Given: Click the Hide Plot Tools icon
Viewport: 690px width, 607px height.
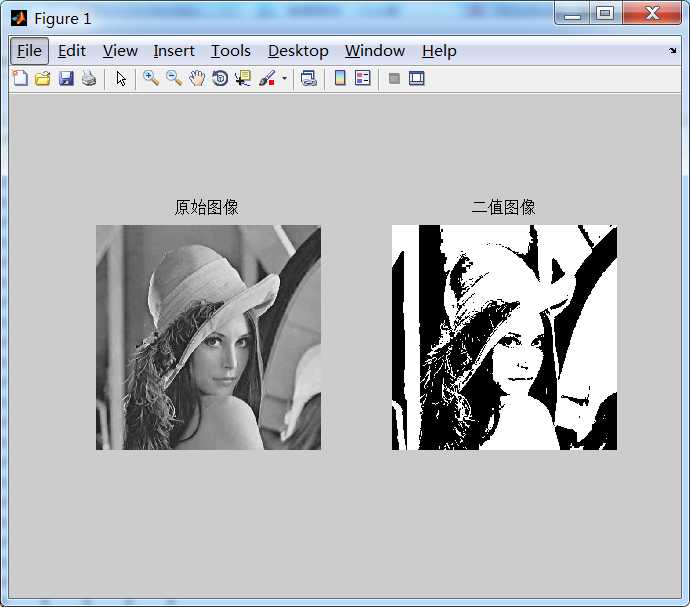Looking at the screenshot, I should point(394,78).
